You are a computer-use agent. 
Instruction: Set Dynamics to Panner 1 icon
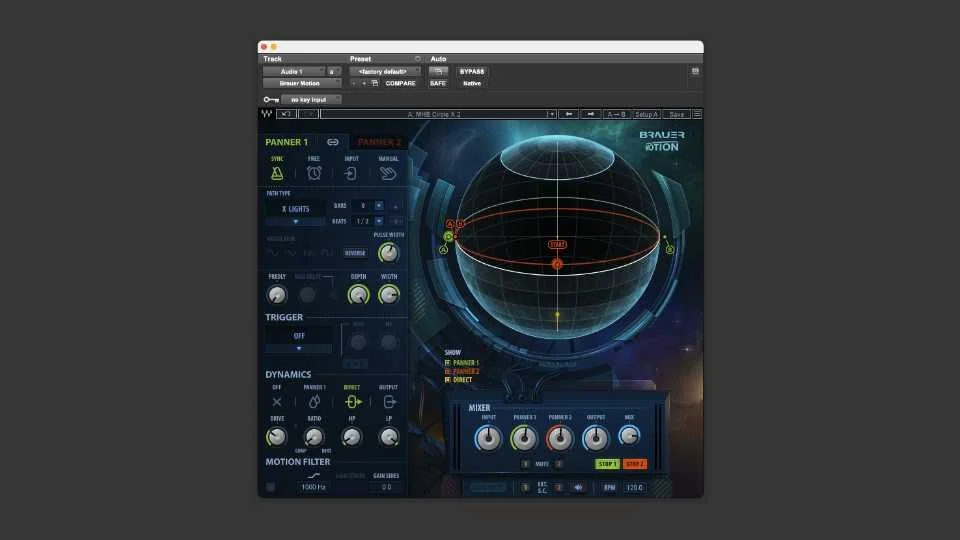tap(314, 402)
